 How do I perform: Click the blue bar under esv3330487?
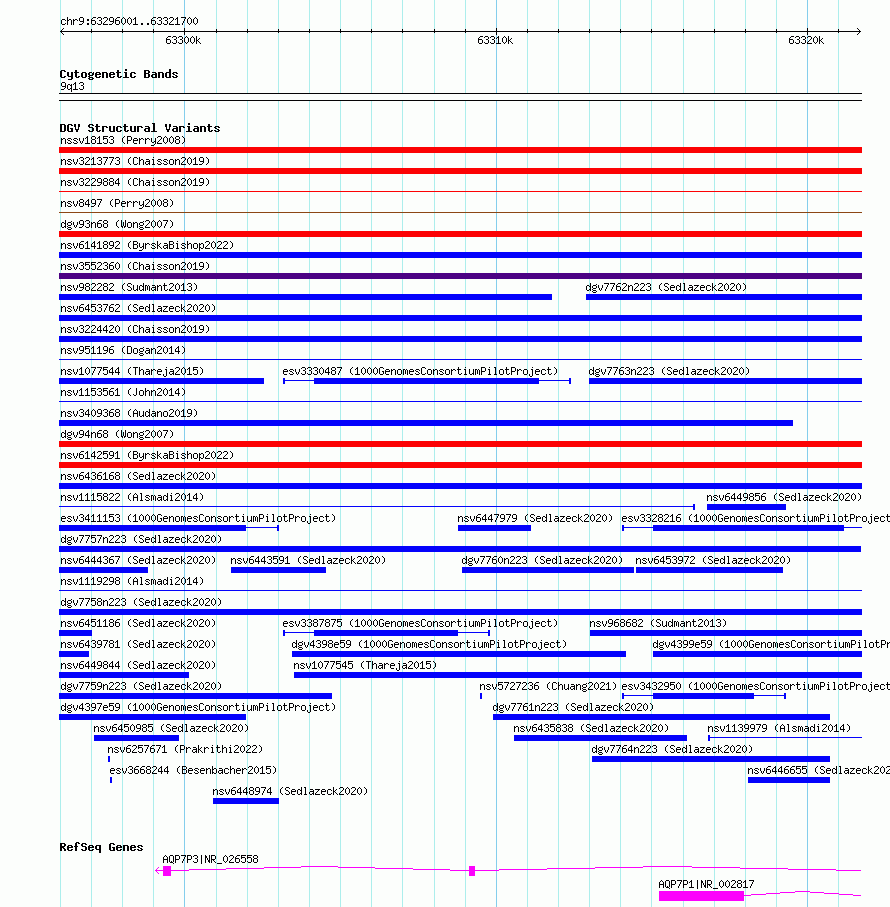tap(426, 381)
